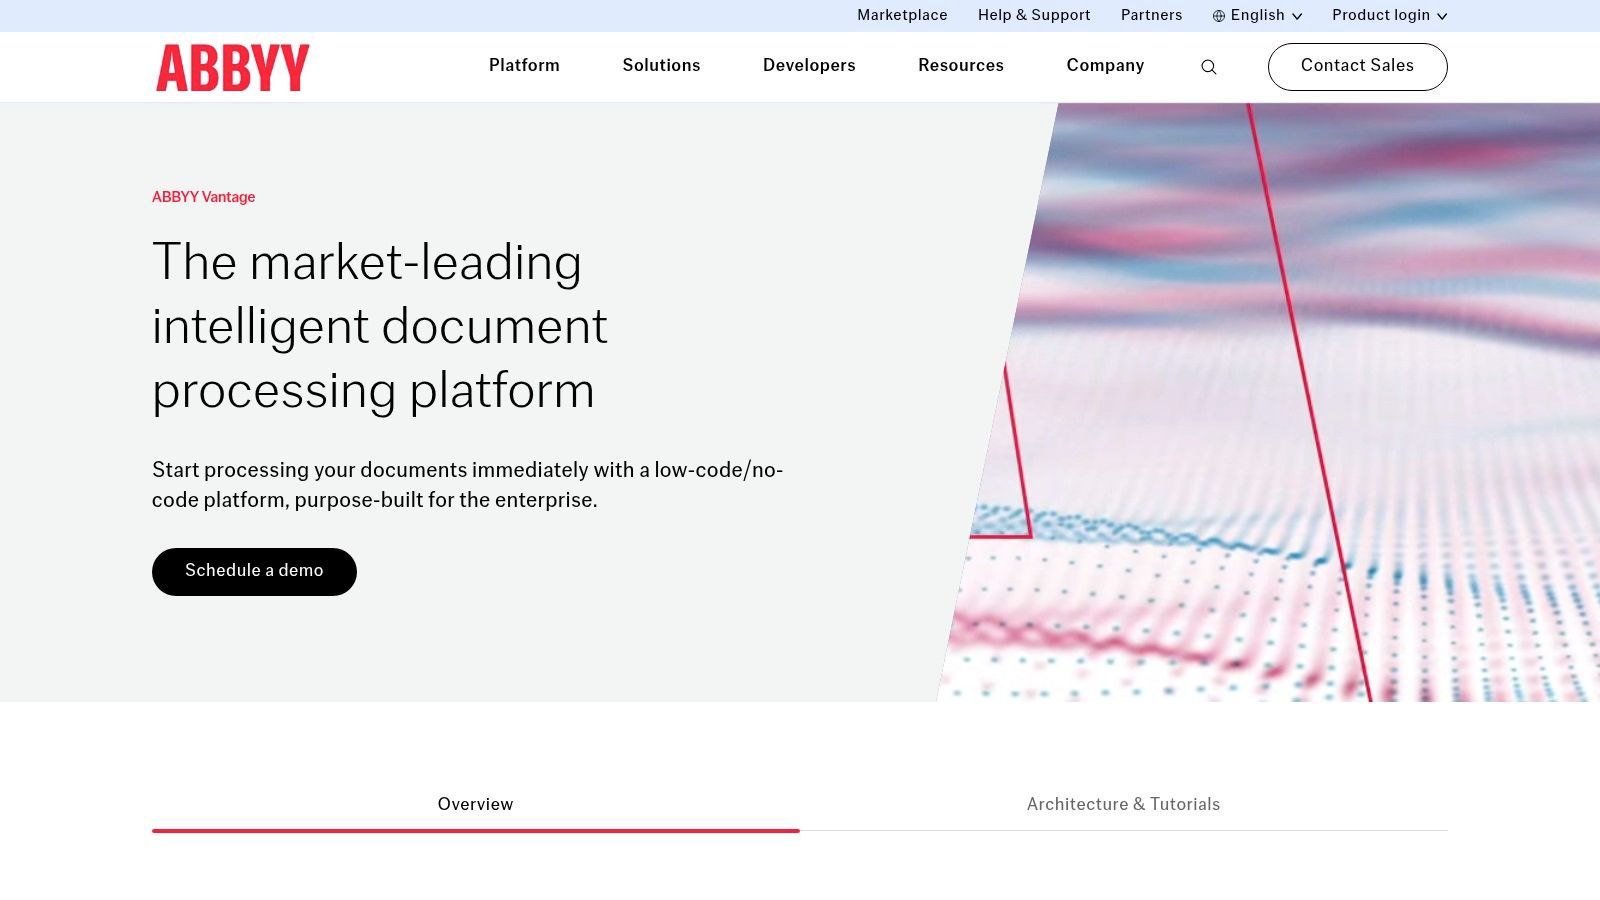
Task: Visit the Partners link
Action: (x=1151, y=15)
